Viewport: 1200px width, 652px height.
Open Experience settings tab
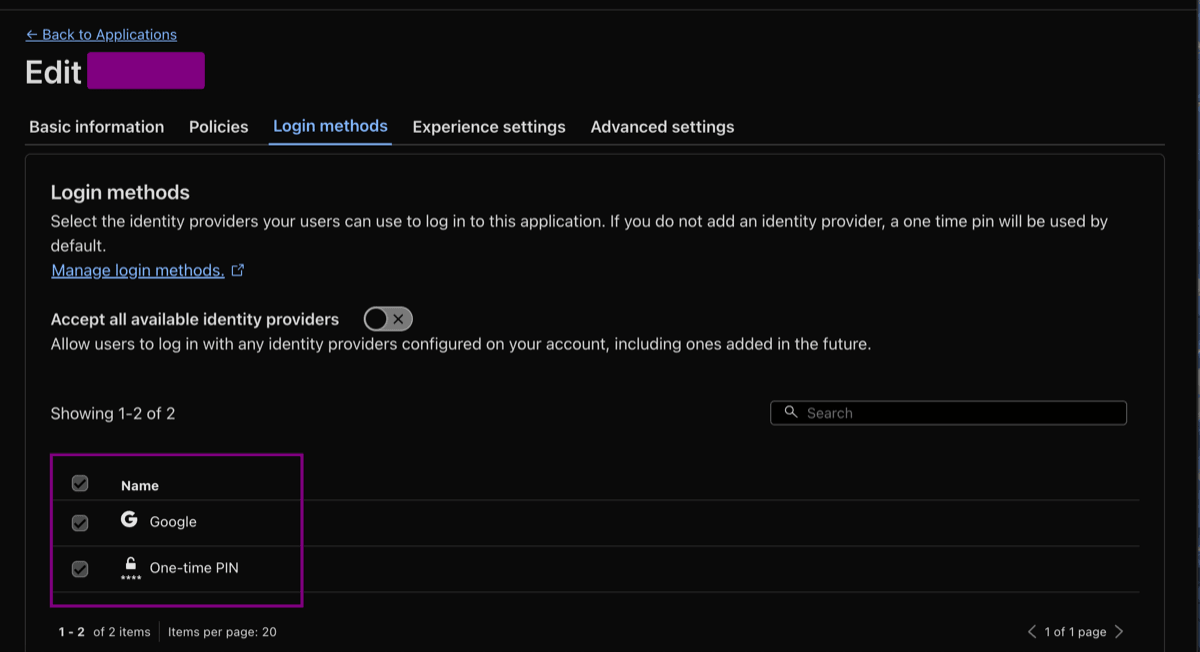489,127
